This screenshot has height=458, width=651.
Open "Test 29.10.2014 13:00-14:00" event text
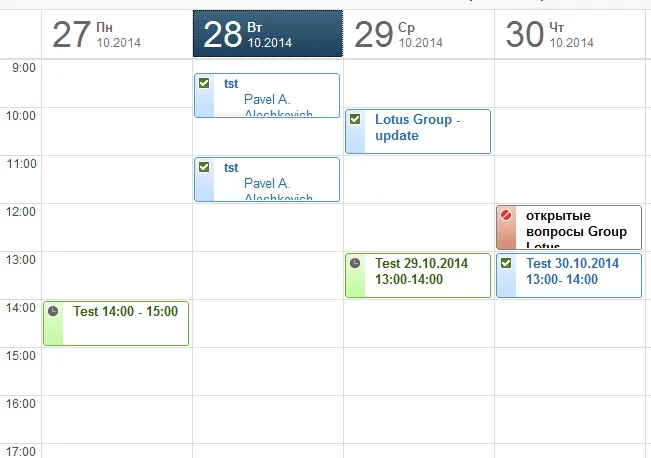click(421, 271)
